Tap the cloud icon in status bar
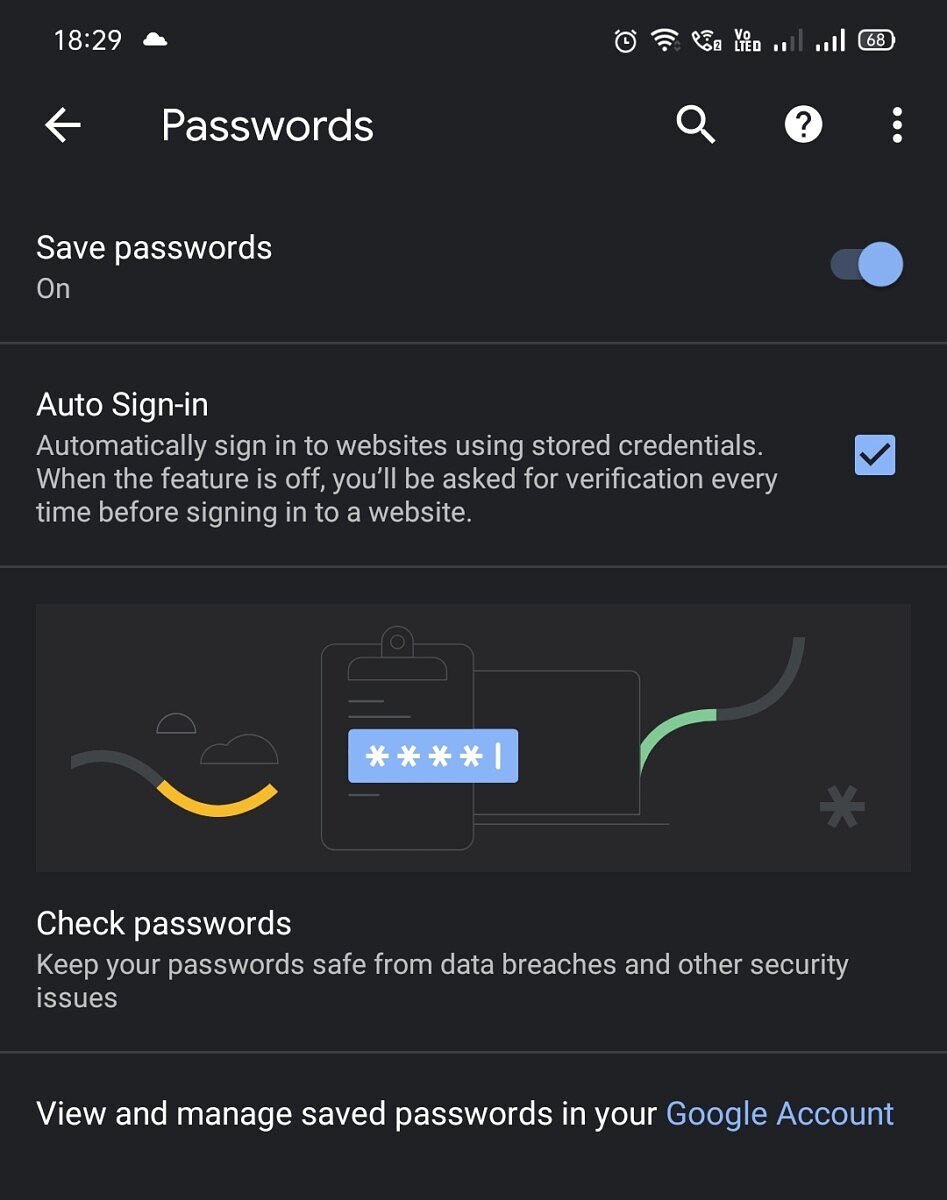Screen dimensions: 947x1200 click(155, 40)
